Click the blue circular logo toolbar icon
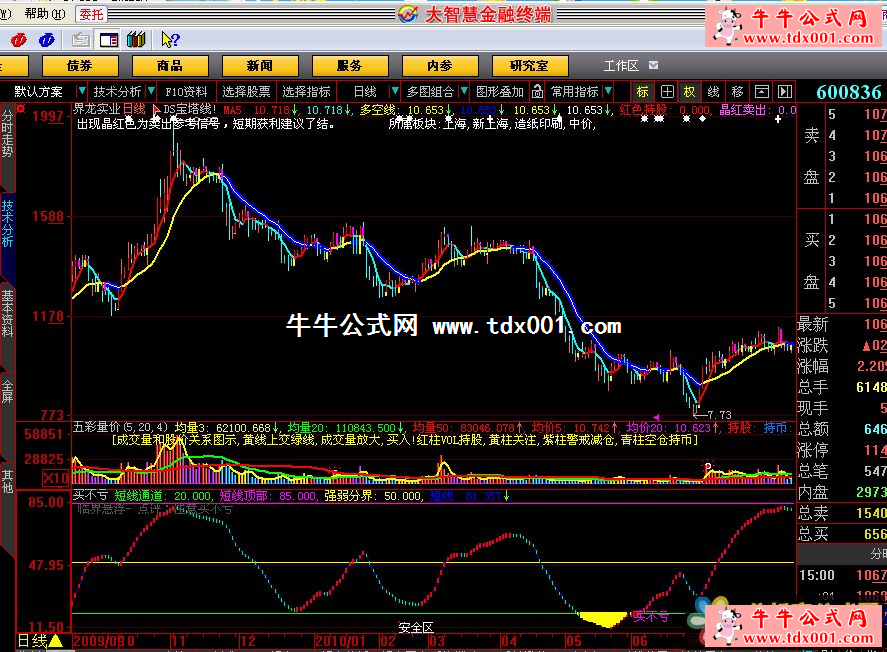887x652 pixels. point(46,40)
